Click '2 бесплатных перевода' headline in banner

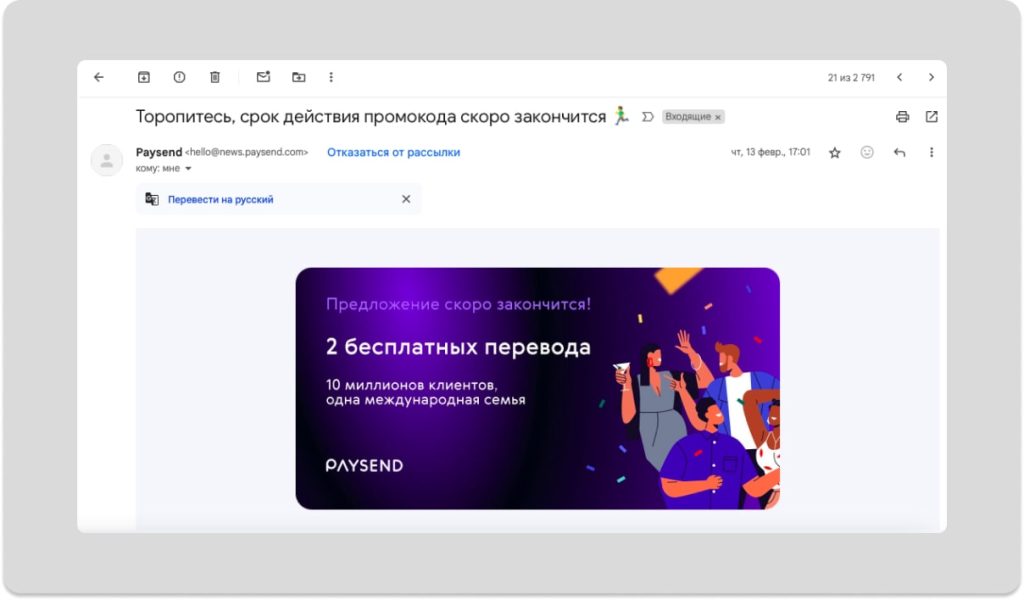point(458,347)
